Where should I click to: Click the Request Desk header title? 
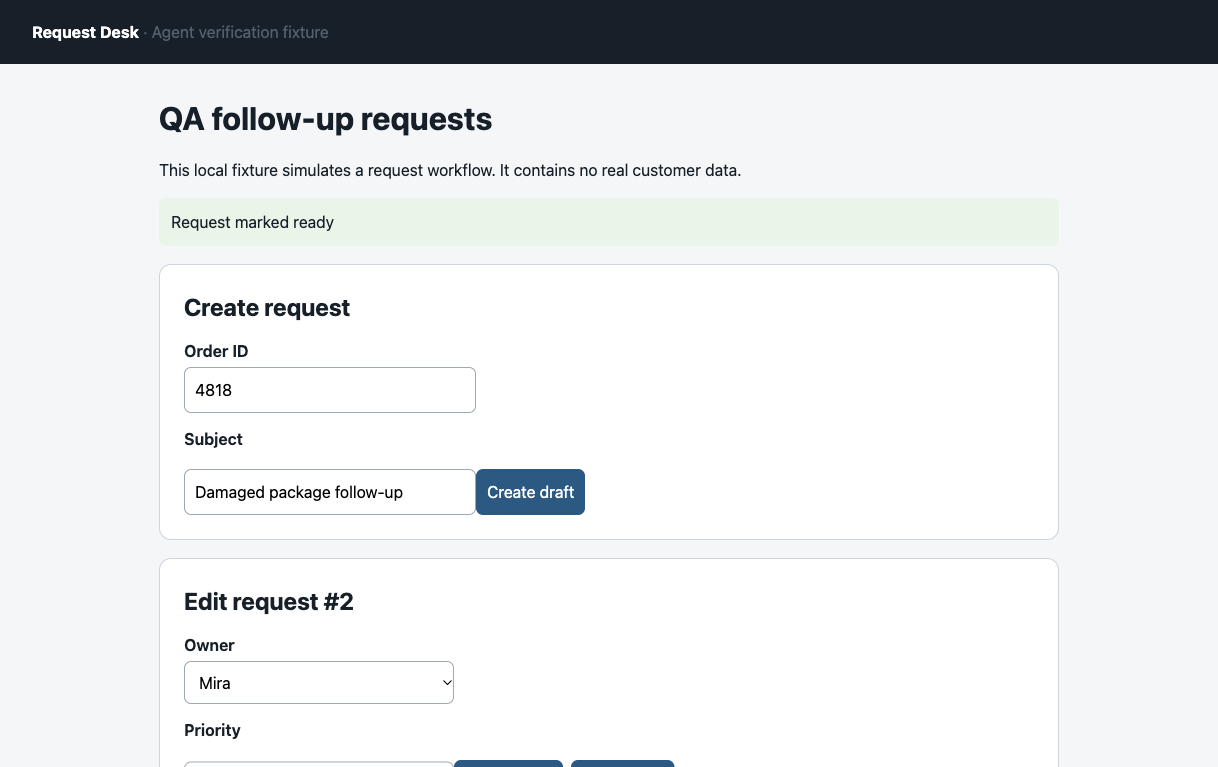[85, 32]
